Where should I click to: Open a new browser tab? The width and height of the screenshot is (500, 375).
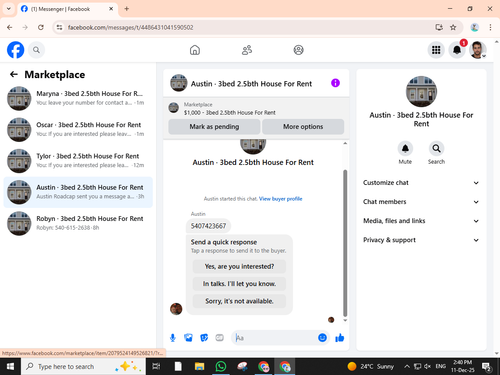(x=127, y=9)
